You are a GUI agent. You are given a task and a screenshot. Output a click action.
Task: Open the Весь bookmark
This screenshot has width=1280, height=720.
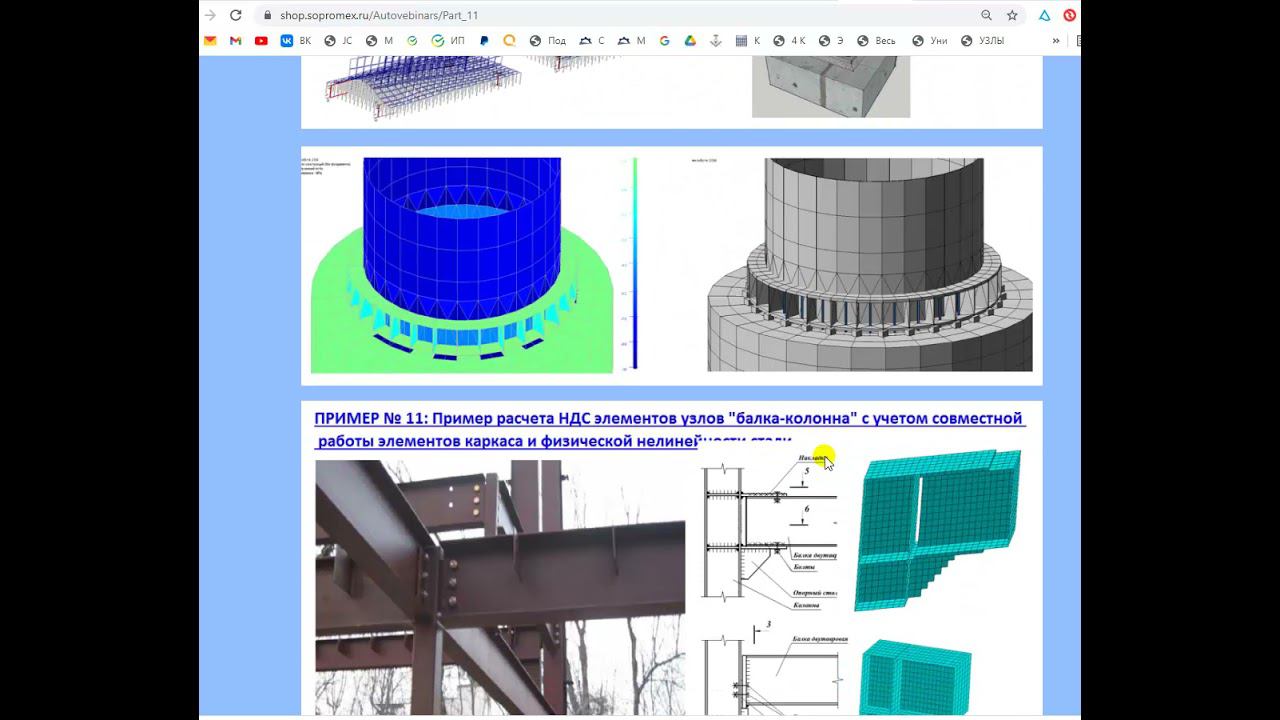(876, 41)
